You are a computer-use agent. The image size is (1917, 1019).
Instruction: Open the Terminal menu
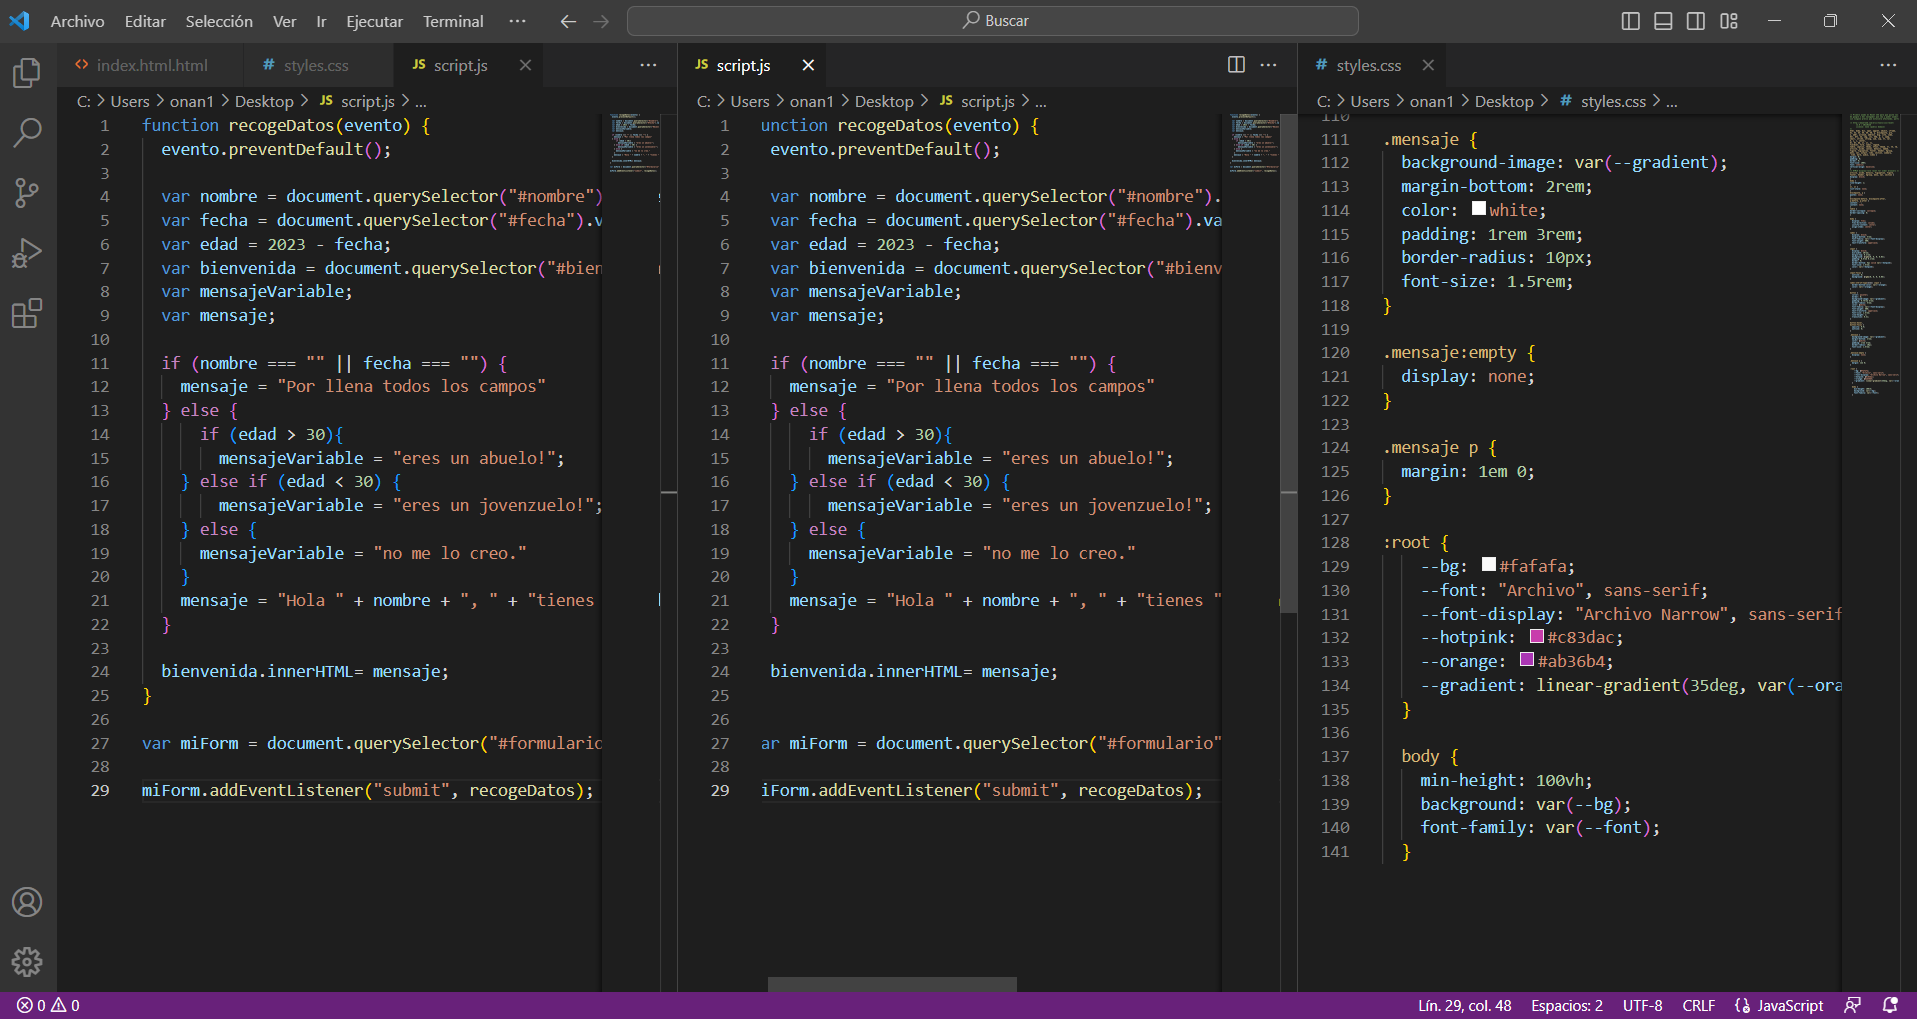pos(452,21)
